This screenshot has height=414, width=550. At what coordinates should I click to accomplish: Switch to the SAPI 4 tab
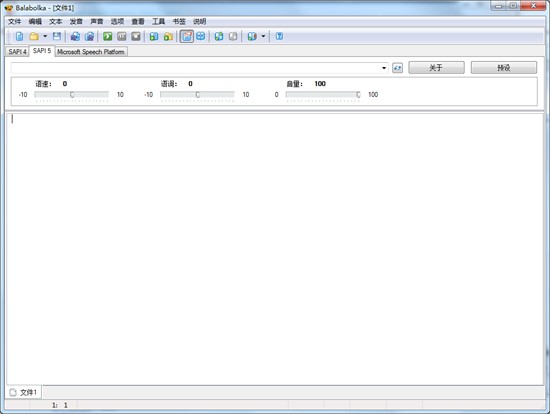pyautogui.click(x=17, y=52)
